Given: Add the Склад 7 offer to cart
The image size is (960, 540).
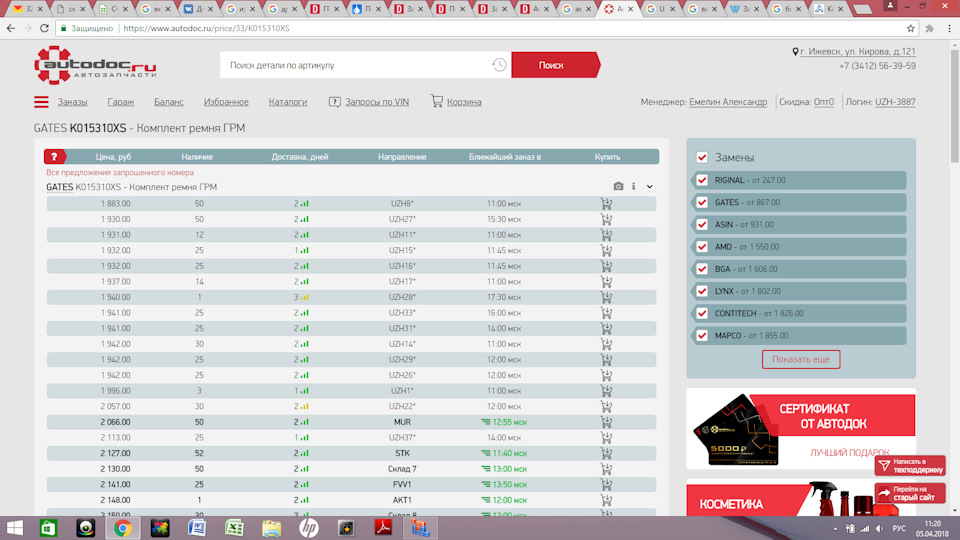Looking at the screenshot, I should point(606,469).
